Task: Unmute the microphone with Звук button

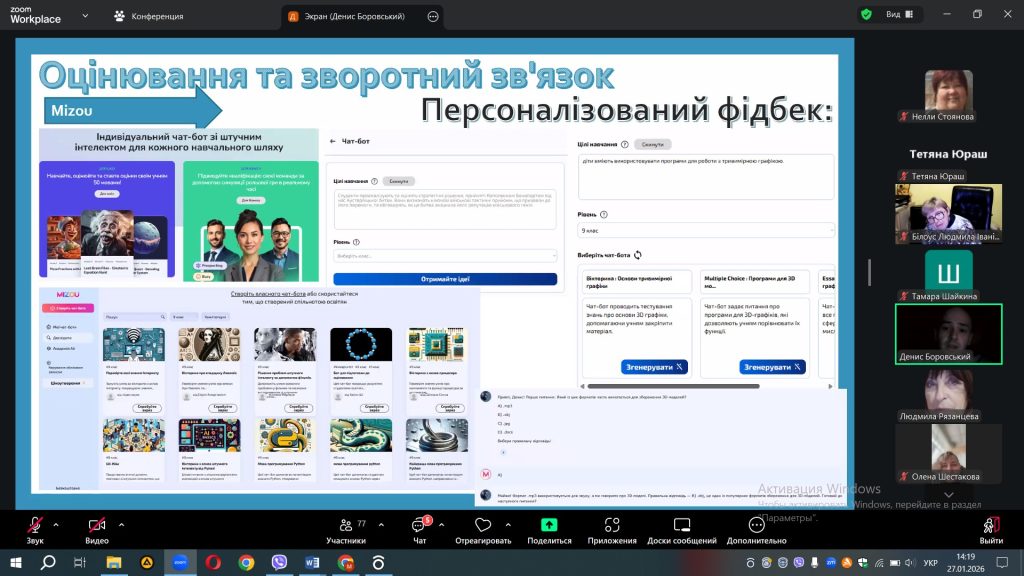Action: [x=35, y=529]
